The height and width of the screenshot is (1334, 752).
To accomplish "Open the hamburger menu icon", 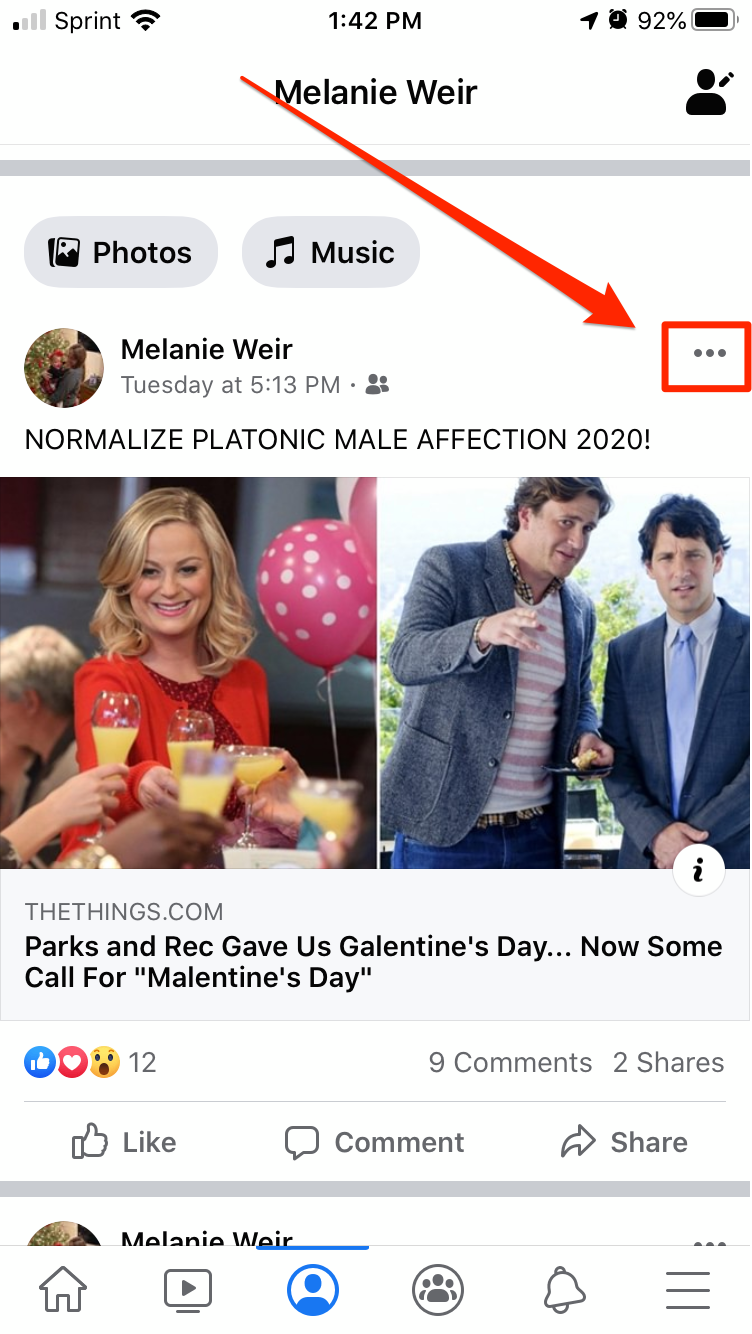I will (x=688, y=1289).
